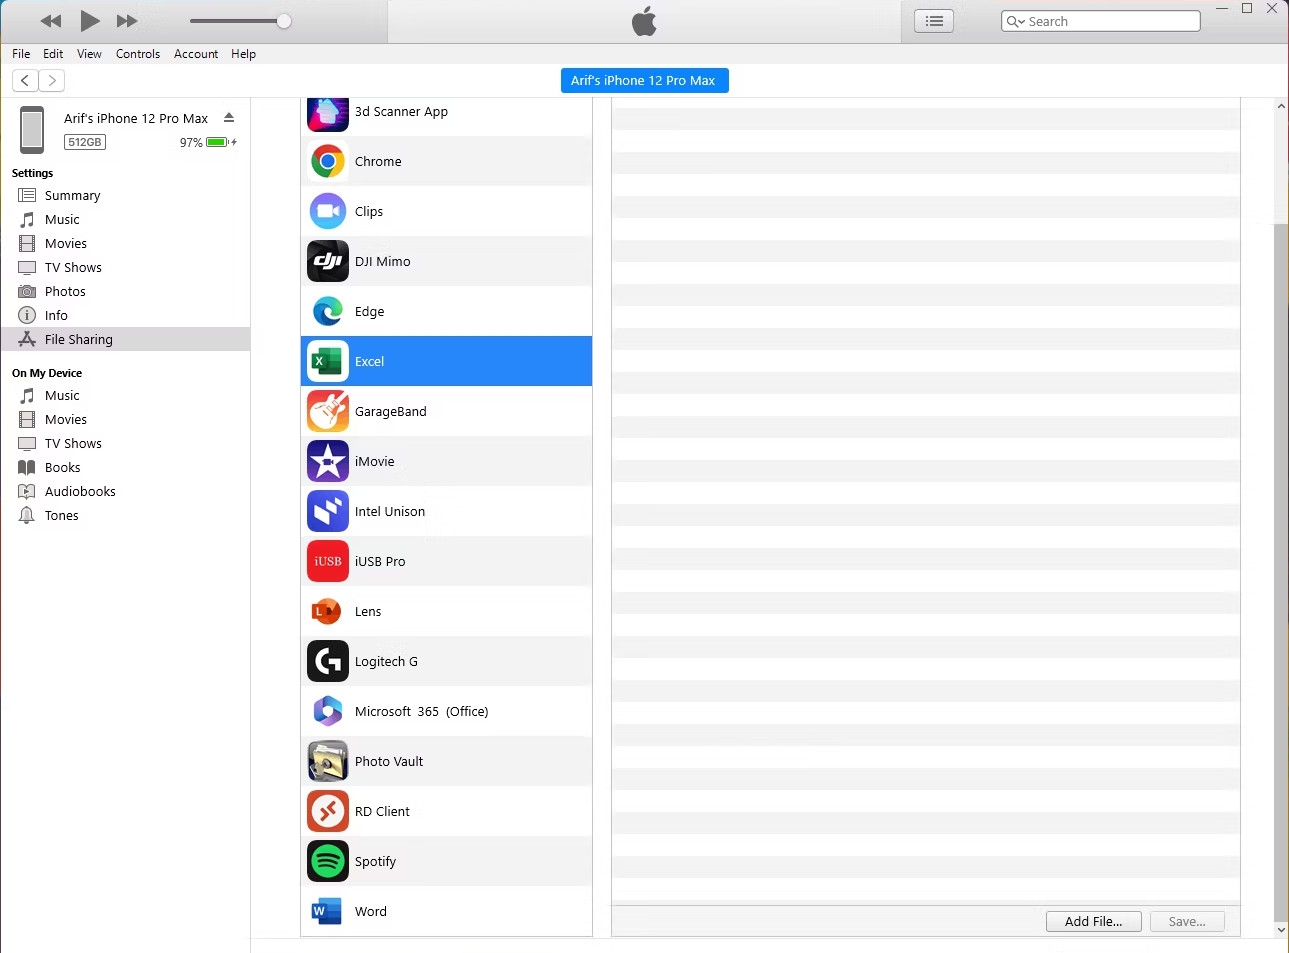The image size is (1289, 953).
Task: Select the Chrome app icon
Action: click(328, 161)
